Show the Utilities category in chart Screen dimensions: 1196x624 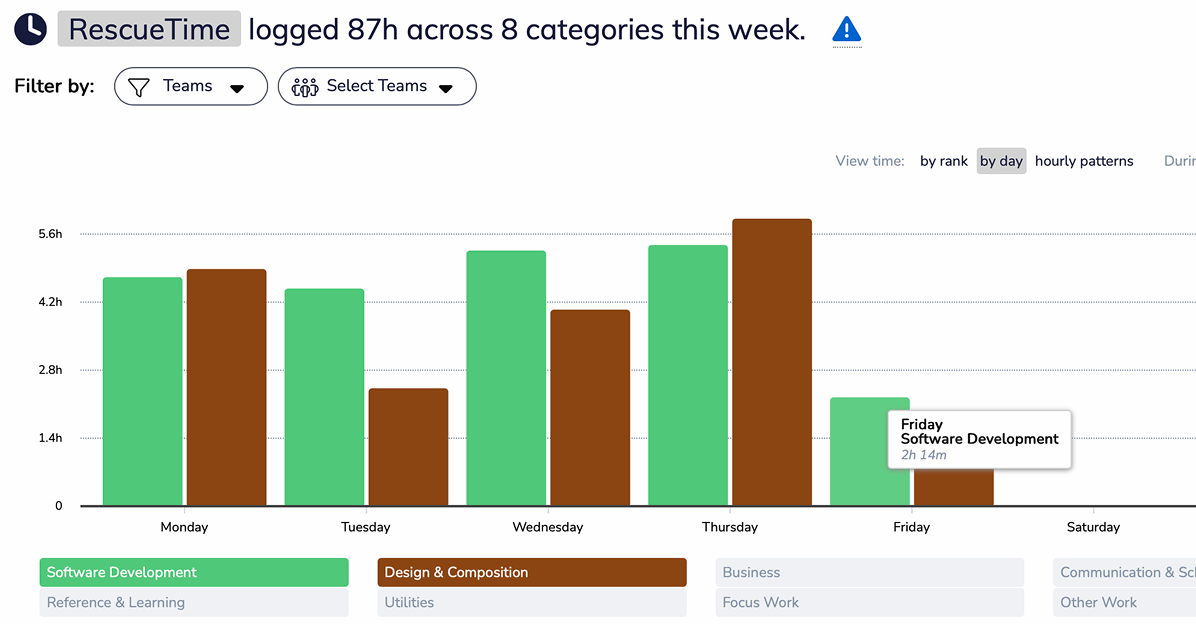[x=532, y=602]
